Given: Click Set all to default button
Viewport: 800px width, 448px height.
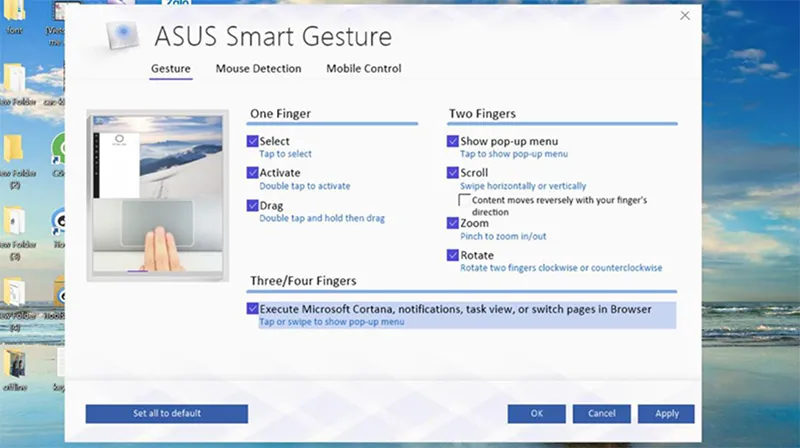Looking at the screenshot, I should [167, 414].
